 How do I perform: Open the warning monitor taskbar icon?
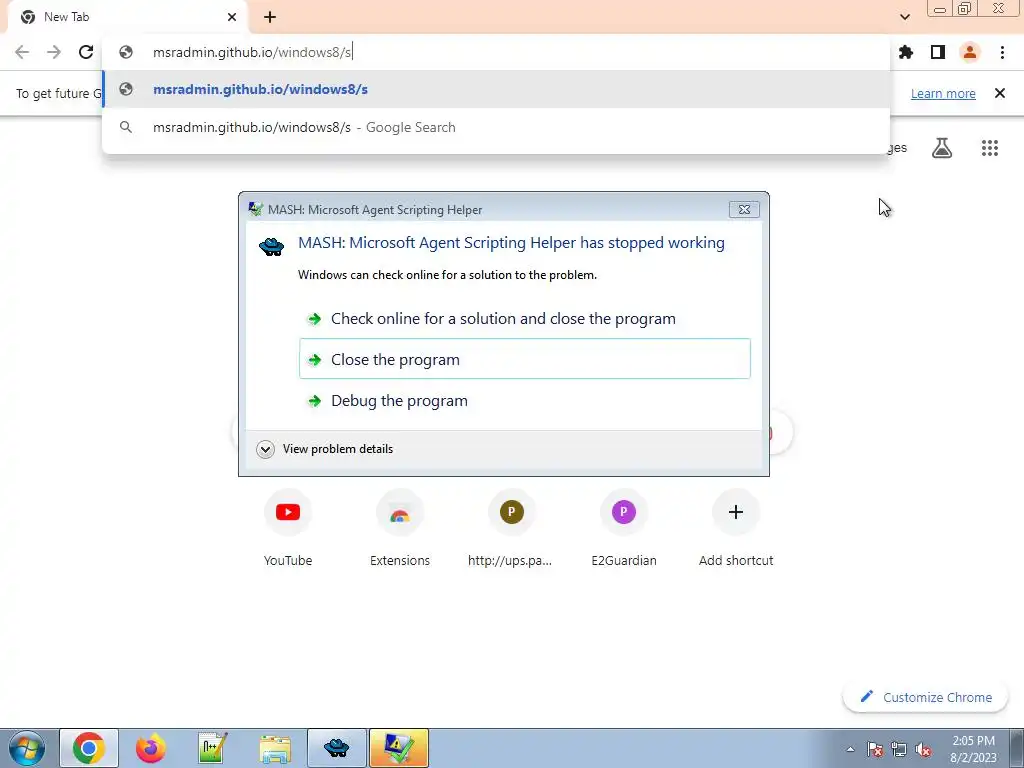399,748
